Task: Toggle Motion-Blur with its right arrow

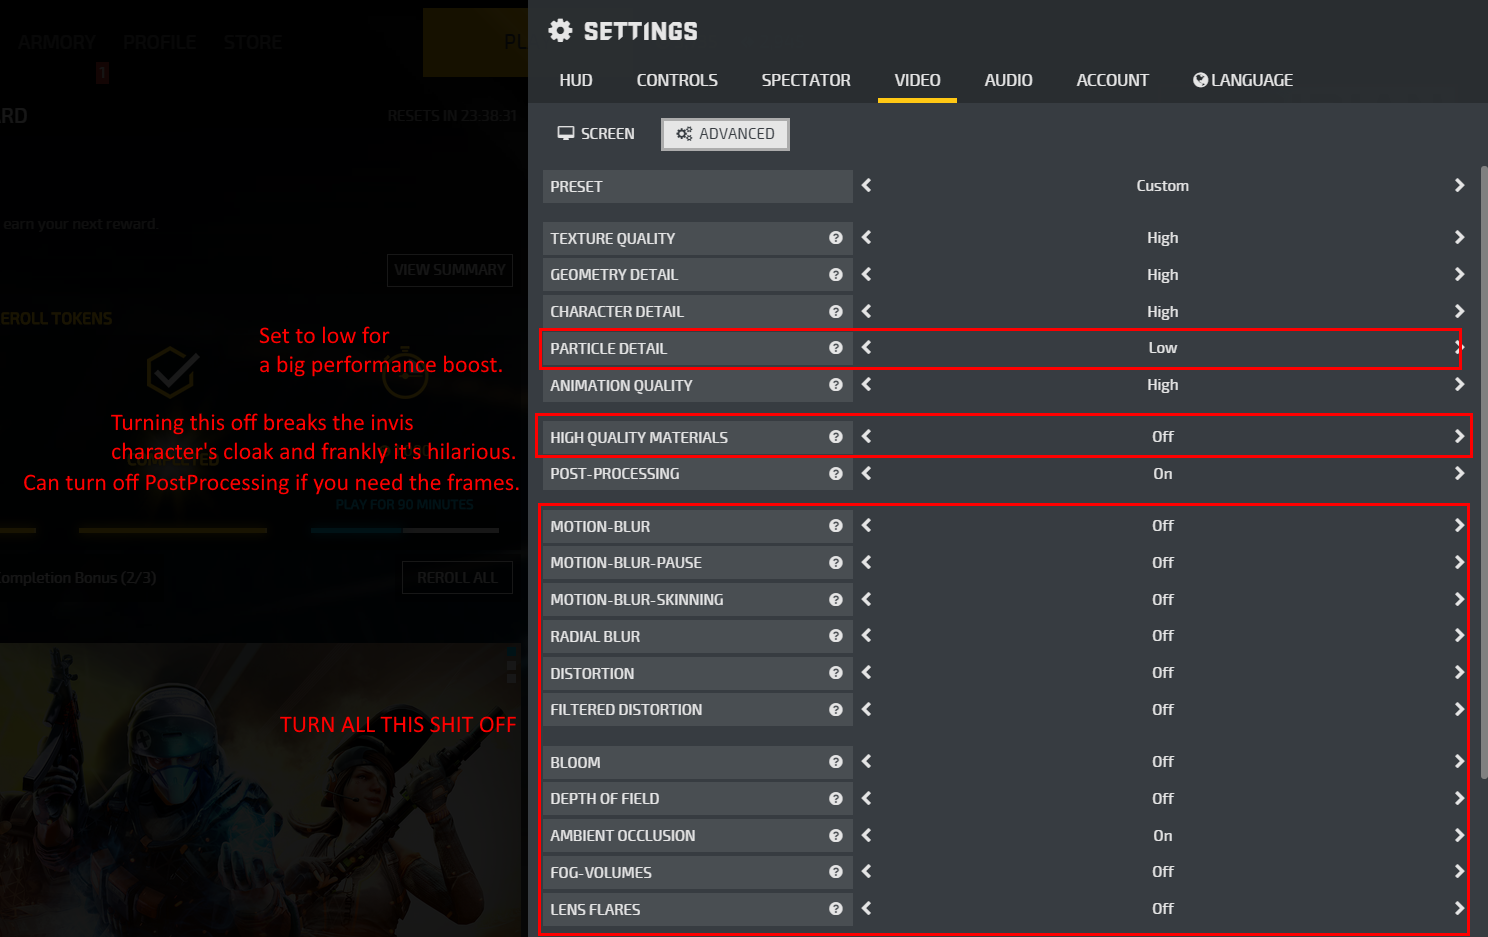Action: [1459, 526]
